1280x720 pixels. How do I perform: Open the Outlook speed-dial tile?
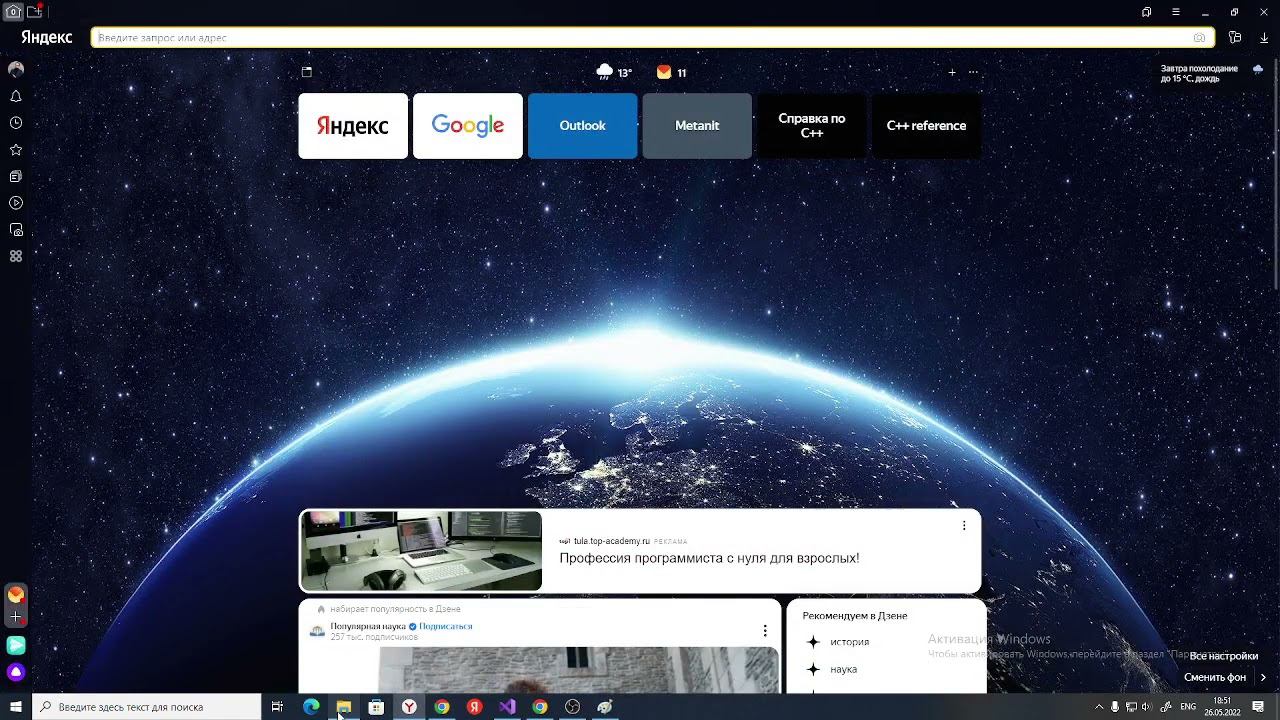(x=582, y=126)
